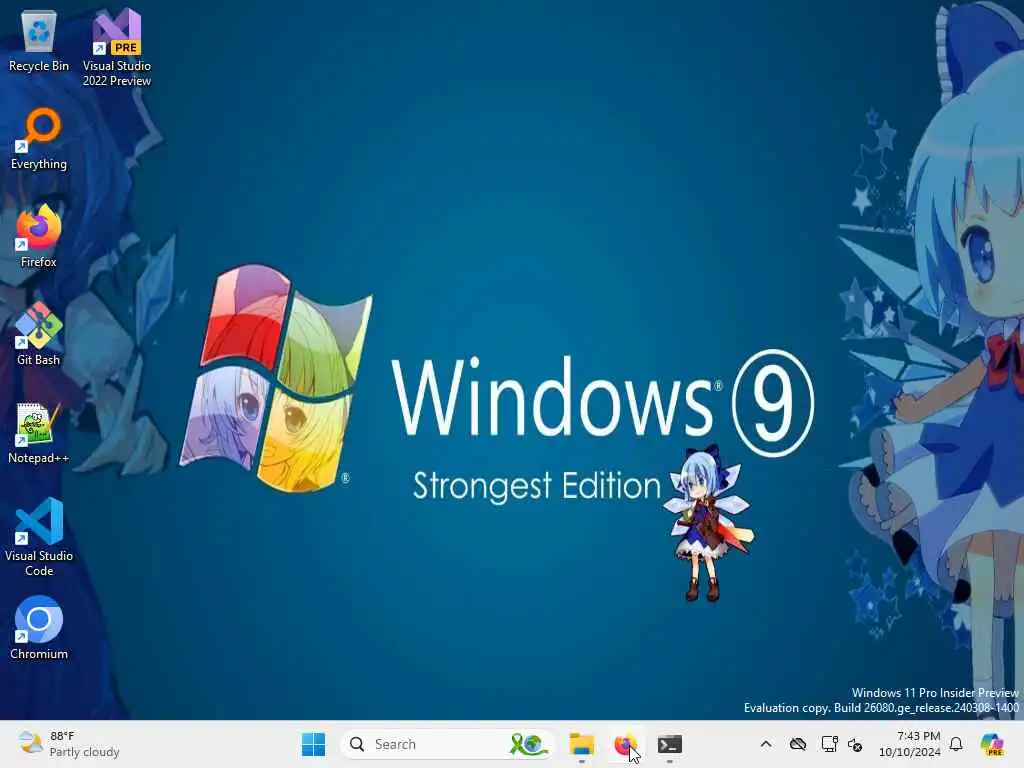1024x768 pixels.
Task: Select the Git Bash desktop shortcut
Action: [39, 334]
